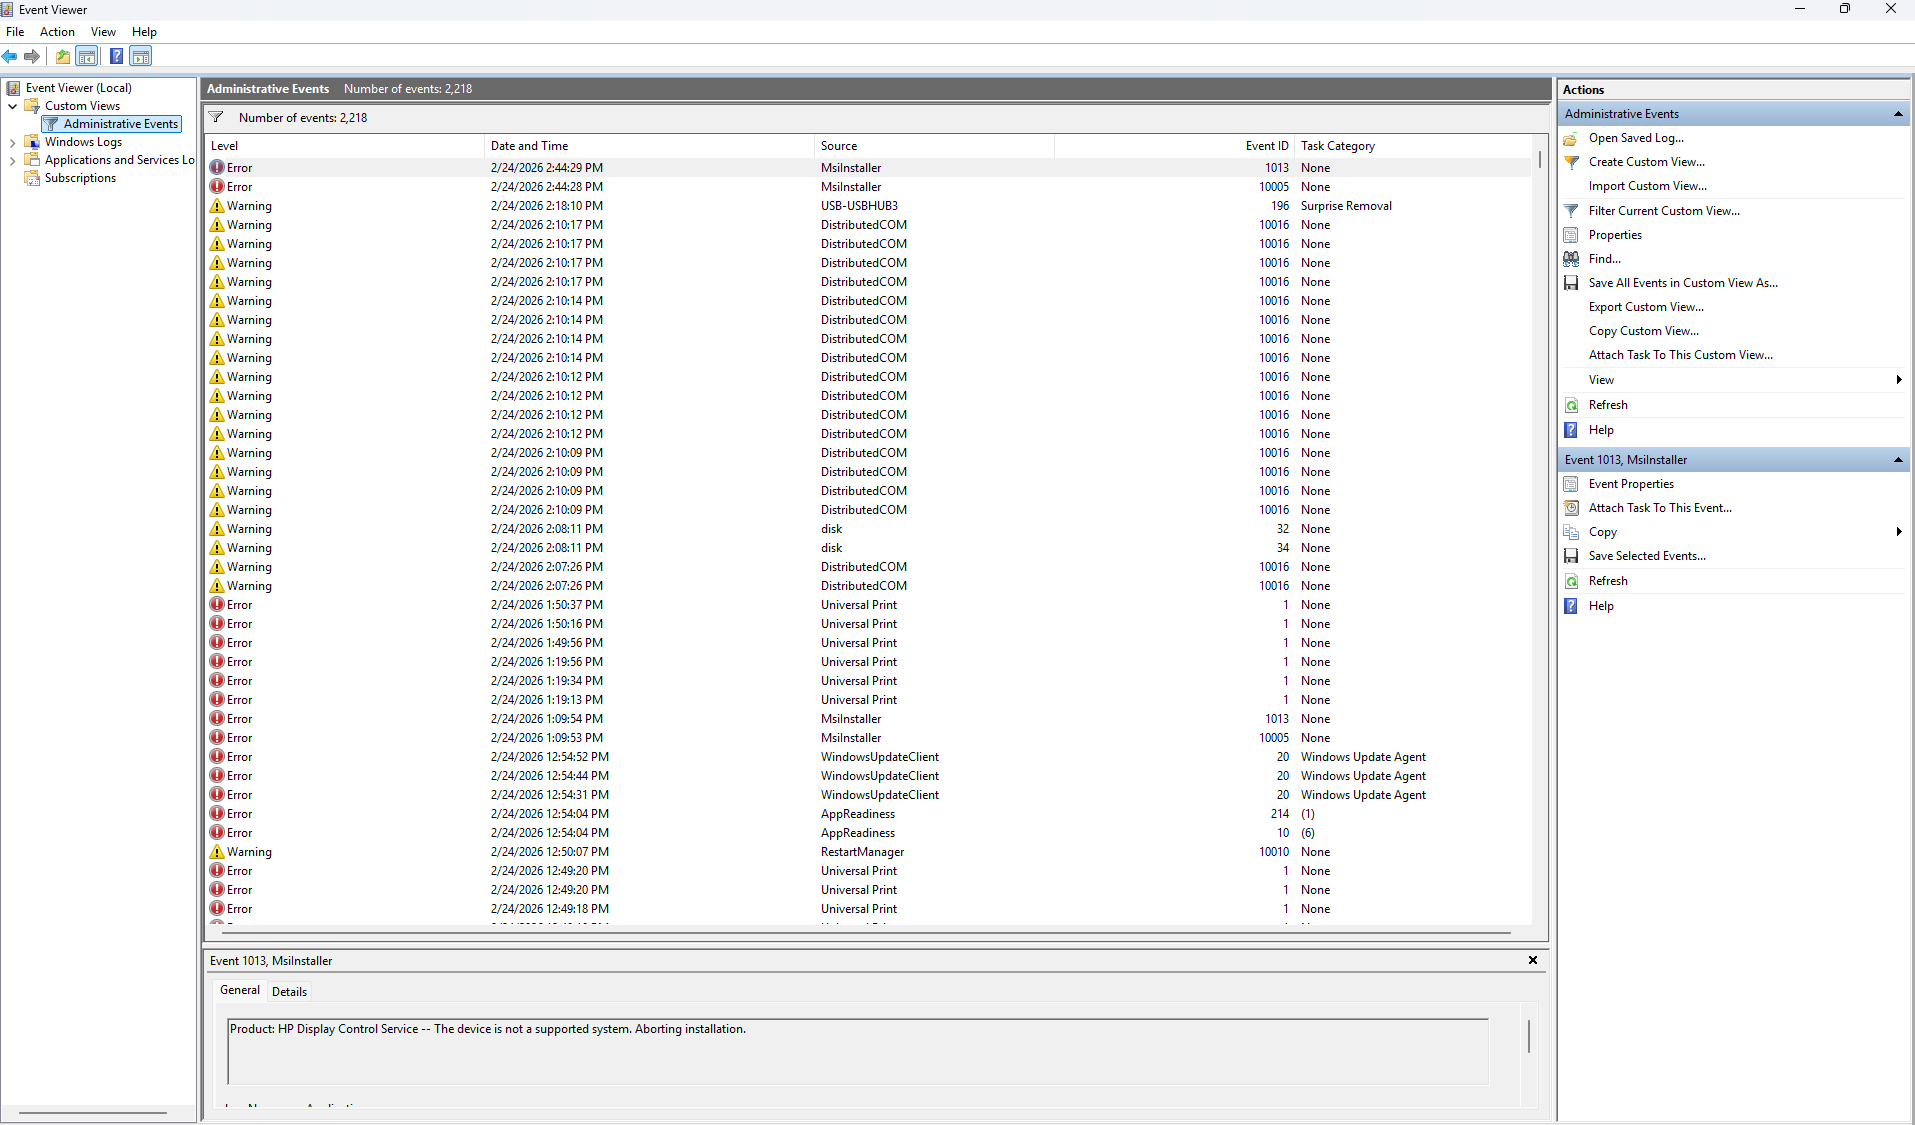Click the Forward arrow in the toolbar

click(x=32, y=56)
